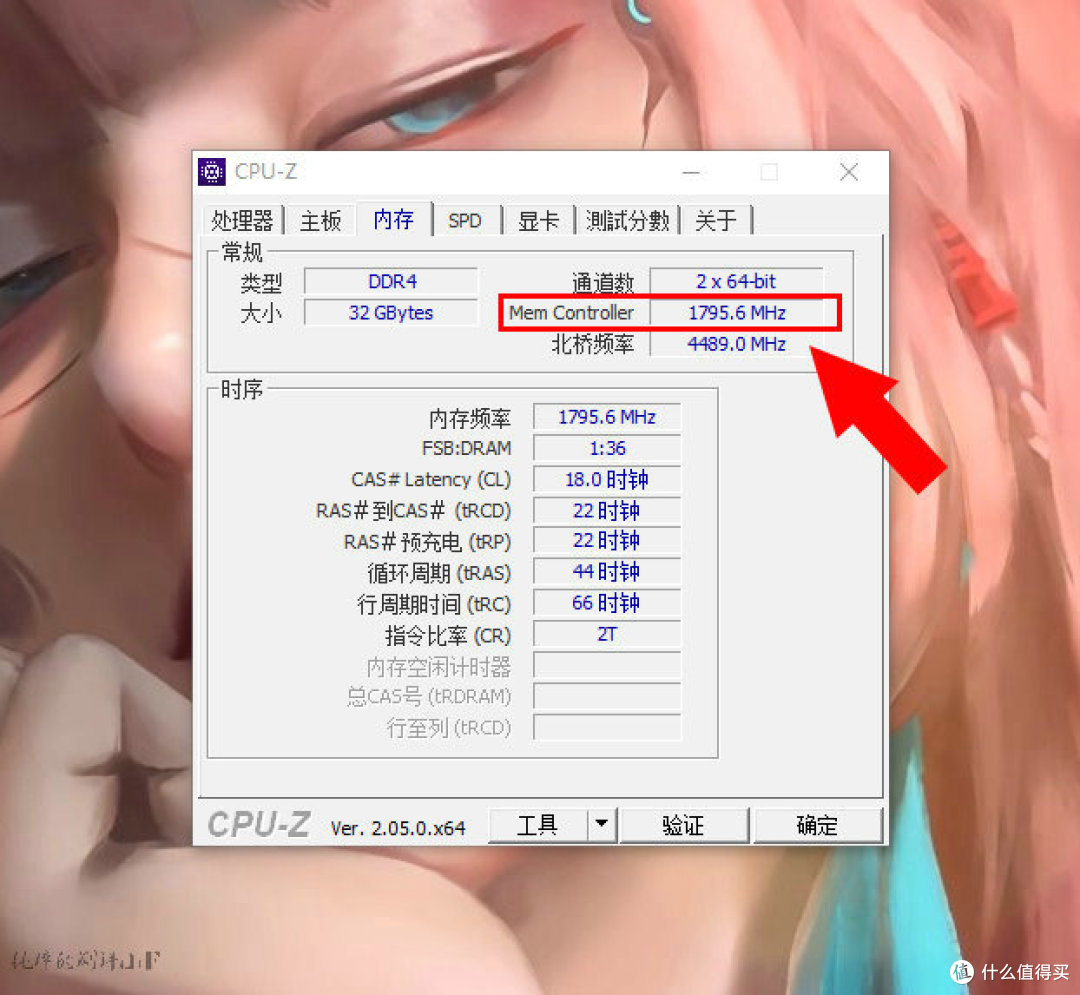Click the Mem Controller label
Image resolution: width=1080 pixels, height=995 pixels.
tap(571, 313)
